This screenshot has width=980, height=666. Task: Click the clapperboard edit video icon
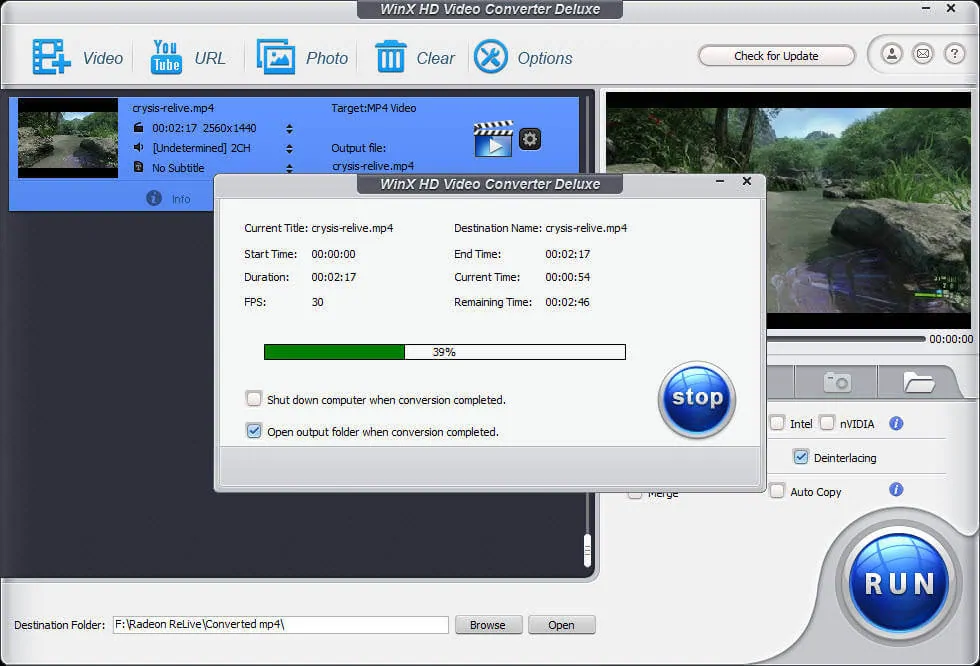[494, 139]
